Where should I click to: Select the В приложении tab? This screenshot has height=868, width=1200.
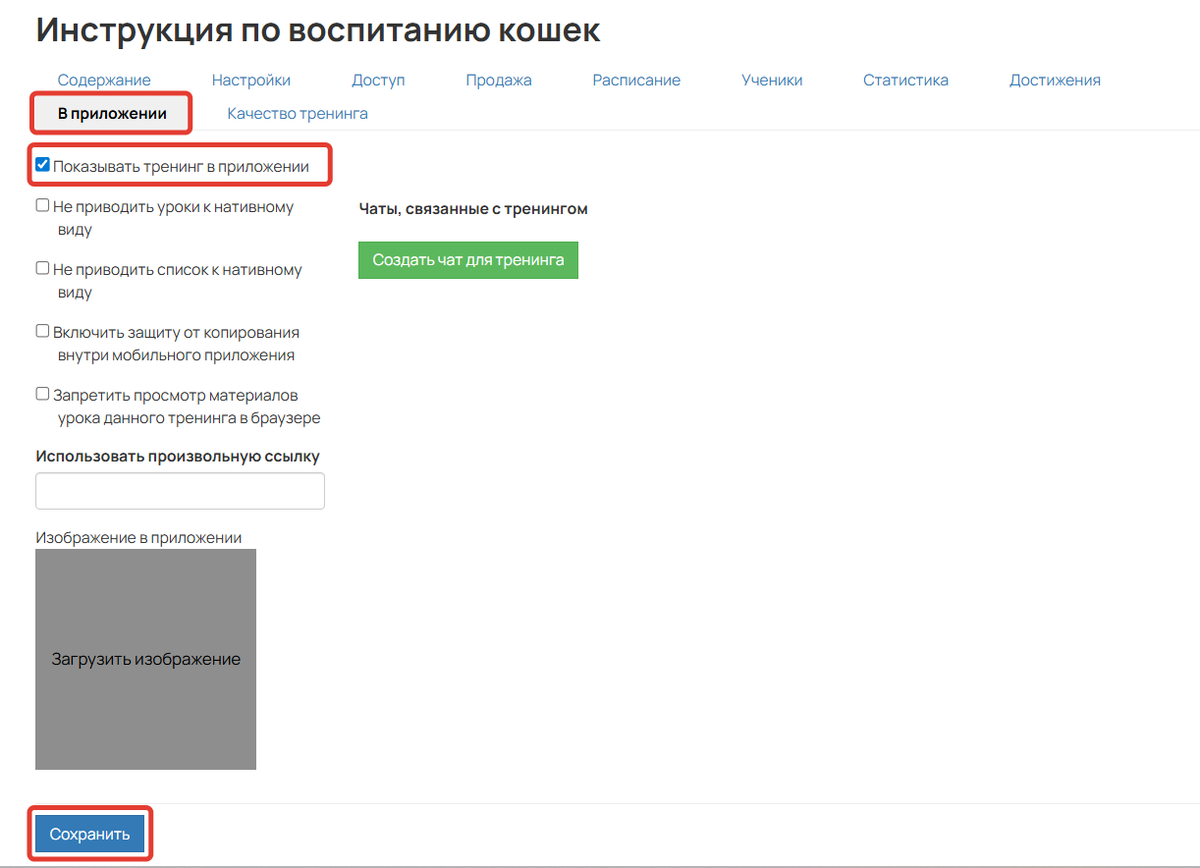coord(110,113)
